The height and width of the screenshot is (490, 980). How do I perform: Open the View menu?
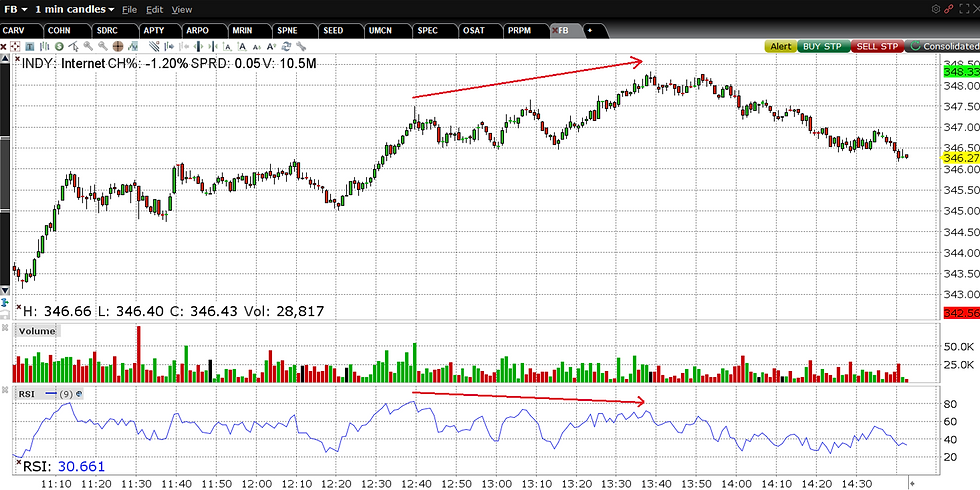tap(181, 10)
